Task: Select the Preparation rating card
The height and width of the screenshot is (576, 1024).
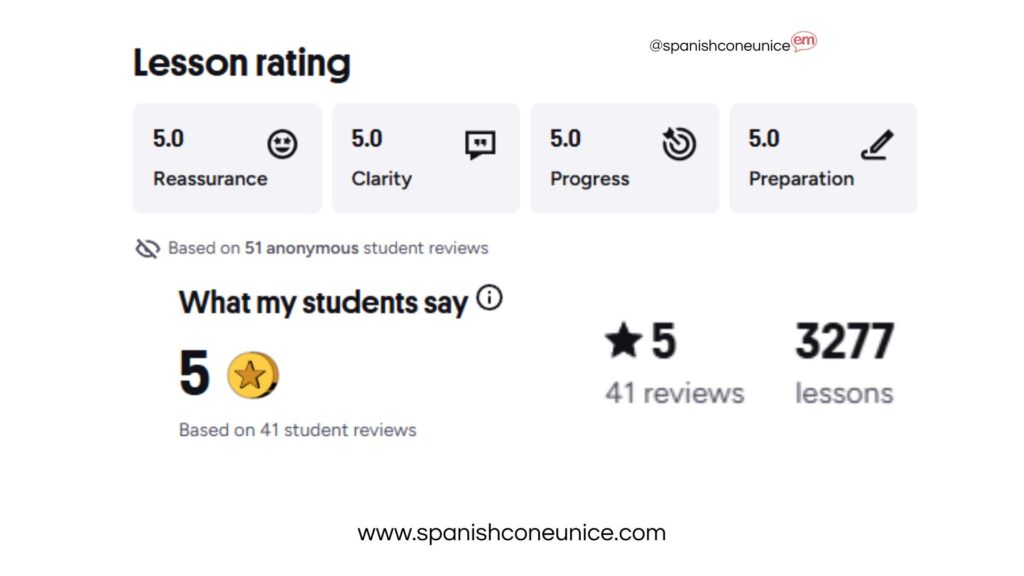Action: [x=822, y=158]
